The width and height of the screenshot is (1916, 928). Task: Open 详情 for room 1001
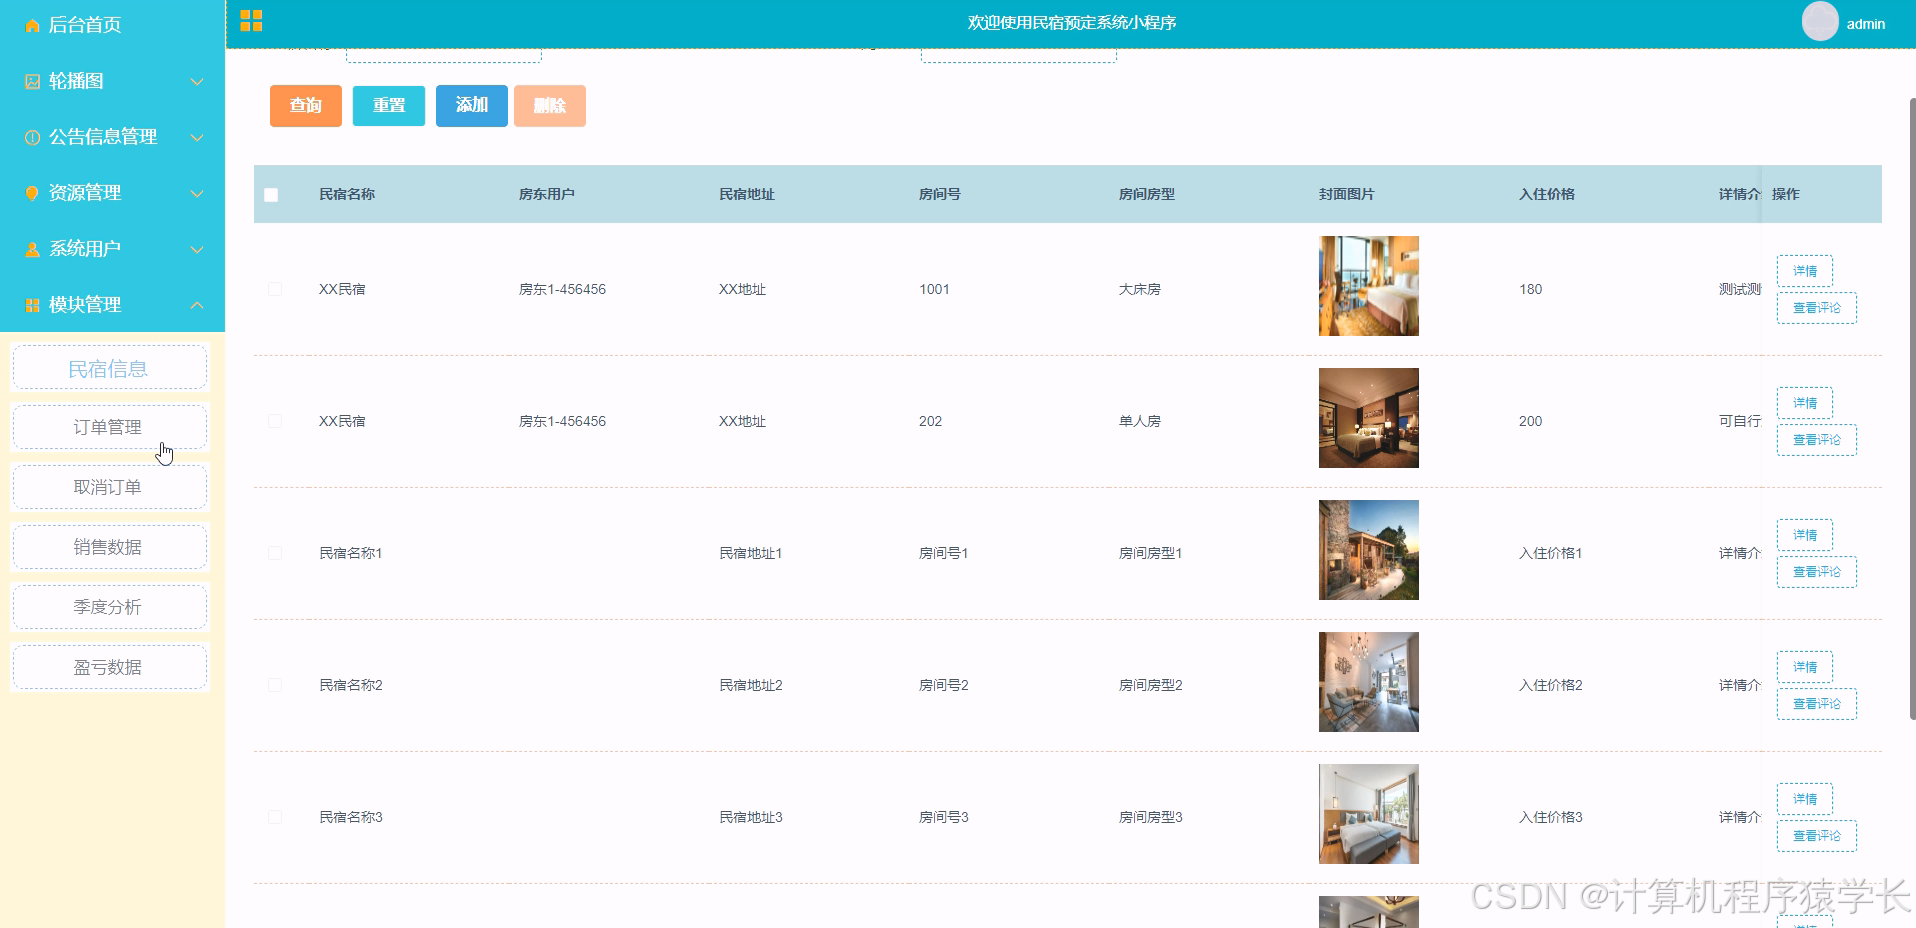click(x=1805, y=271)
